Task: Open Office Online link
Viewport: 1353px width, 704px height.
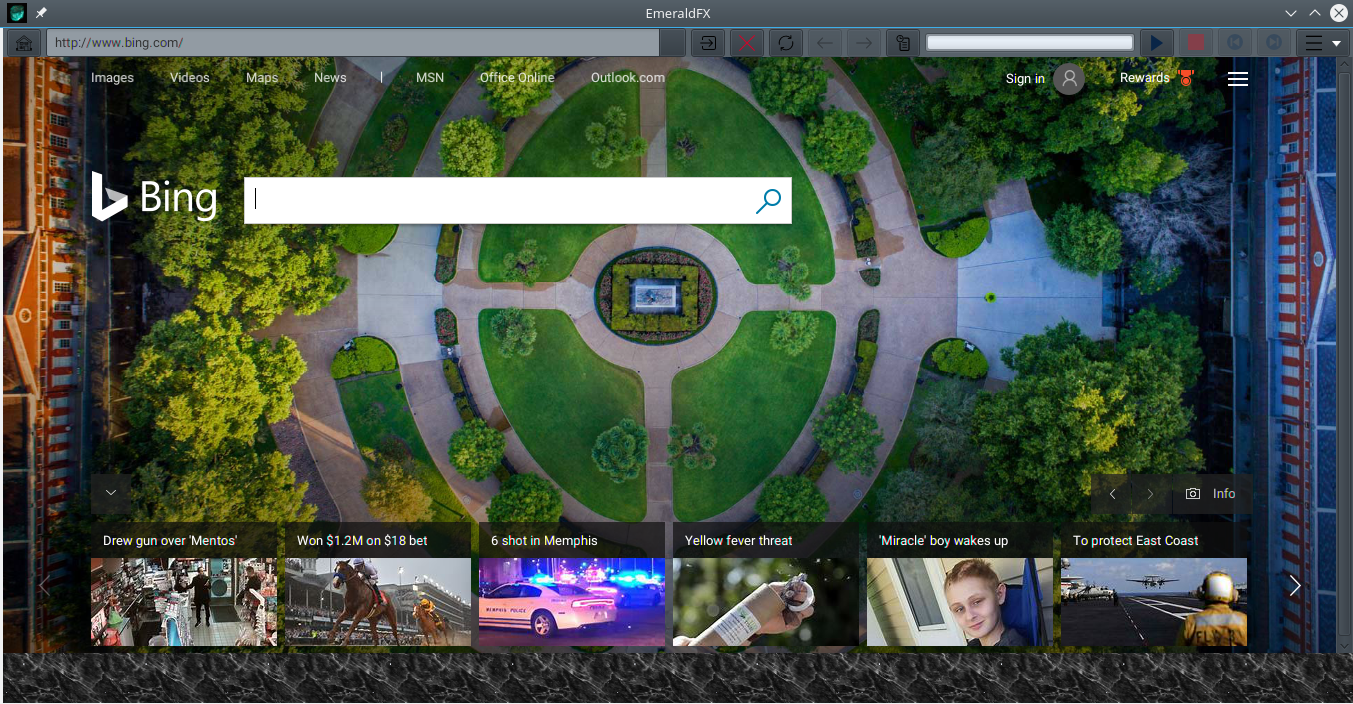Action: click(517, 78)
